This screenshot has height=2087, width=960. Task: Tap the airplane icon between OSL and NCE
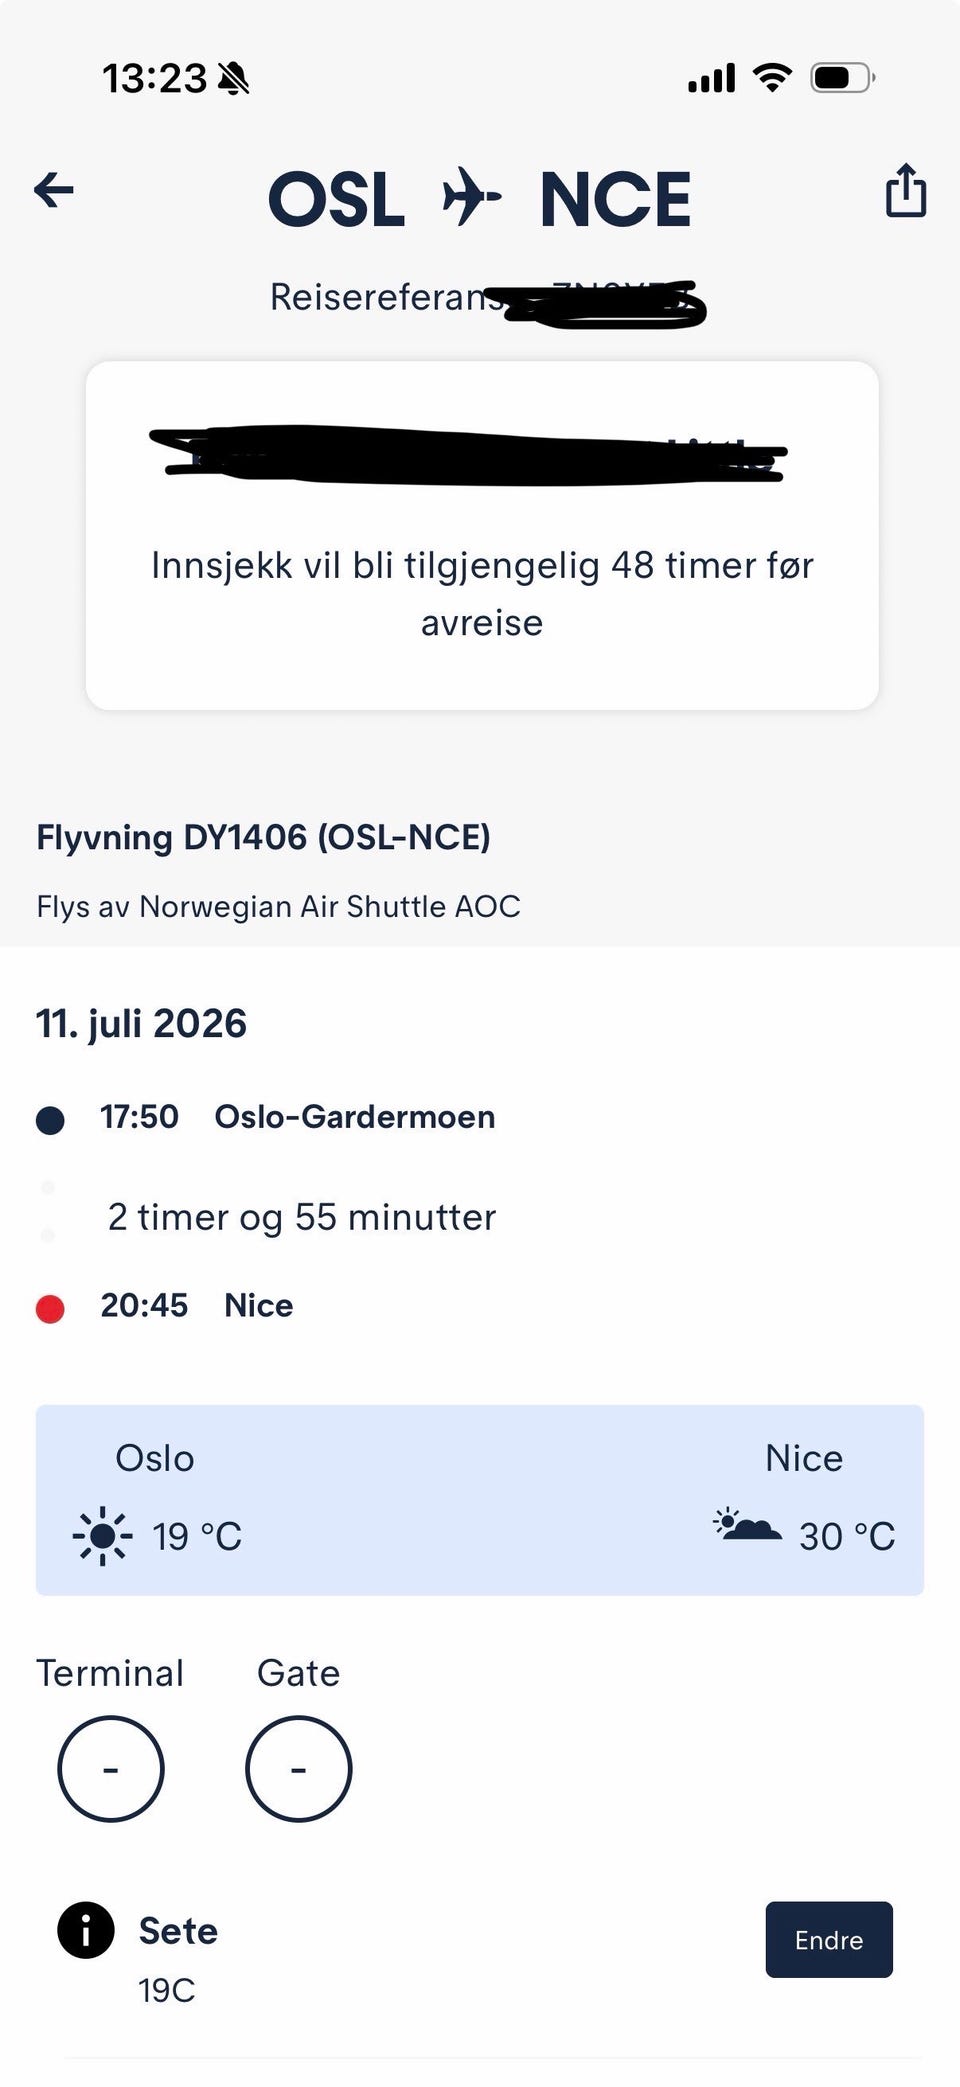pyautogui.click(x=471, y=196)
